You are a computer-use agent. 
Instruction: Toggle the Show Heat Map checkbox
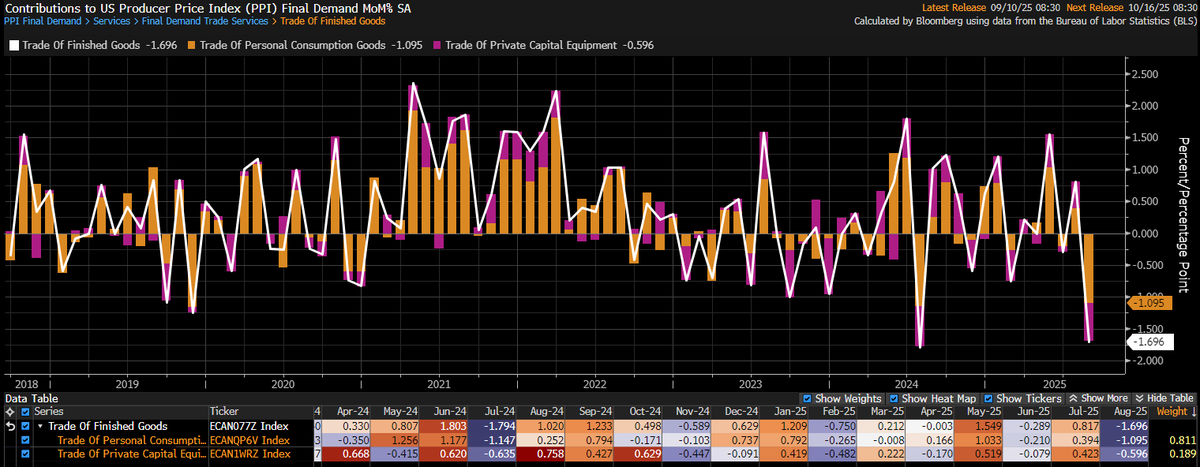click(x=896, y=398)
